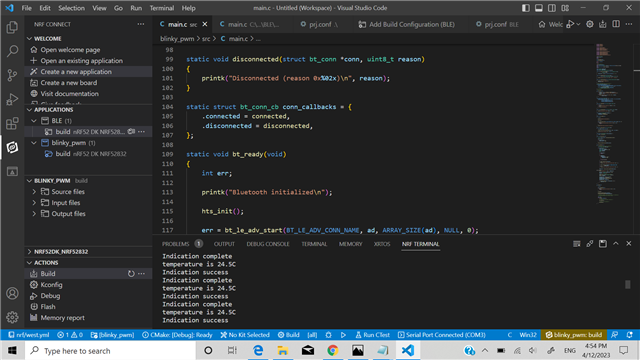Open Manage gear in activity bar
This screenshot has width=640, height=360.
pyautogui.click(x=12, y=317)
